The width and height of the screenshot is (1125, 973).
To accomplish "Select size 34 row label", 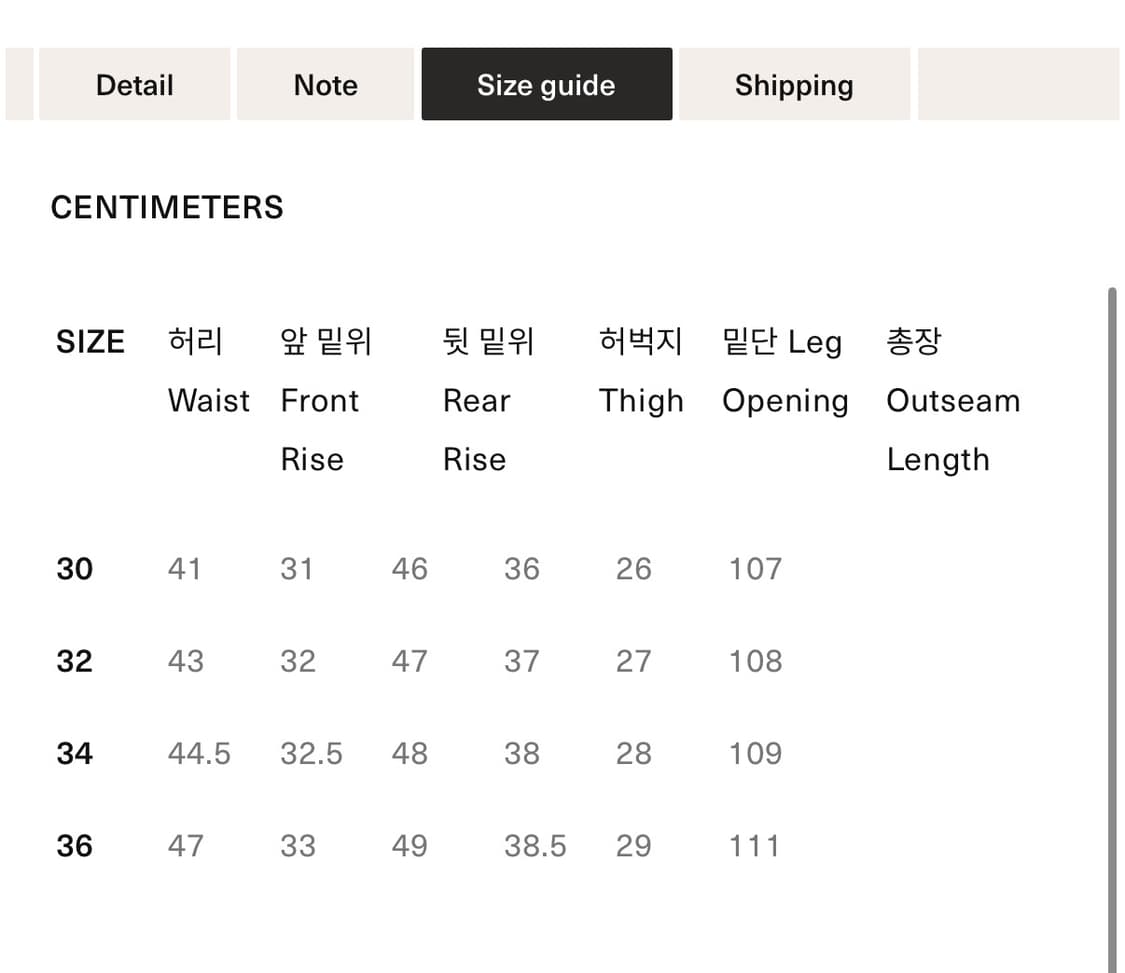I will pos(75,753).
